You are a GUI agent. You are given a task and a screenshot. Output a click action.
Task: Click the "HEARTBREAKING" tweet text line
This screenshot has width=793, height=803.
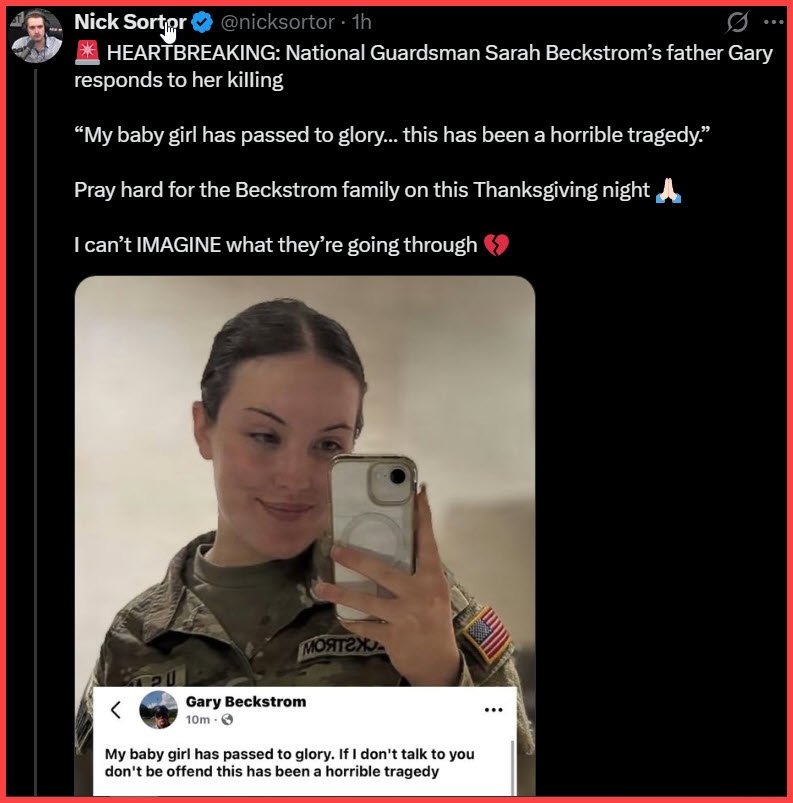coord(424,66)
